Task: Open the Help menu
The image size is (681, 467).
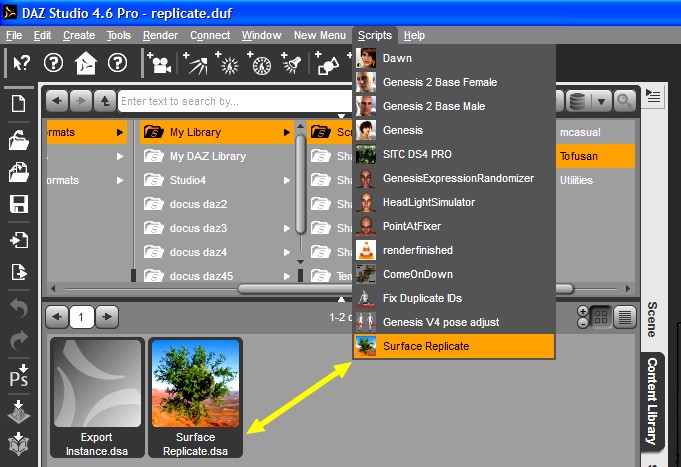Action: point(414,35)
